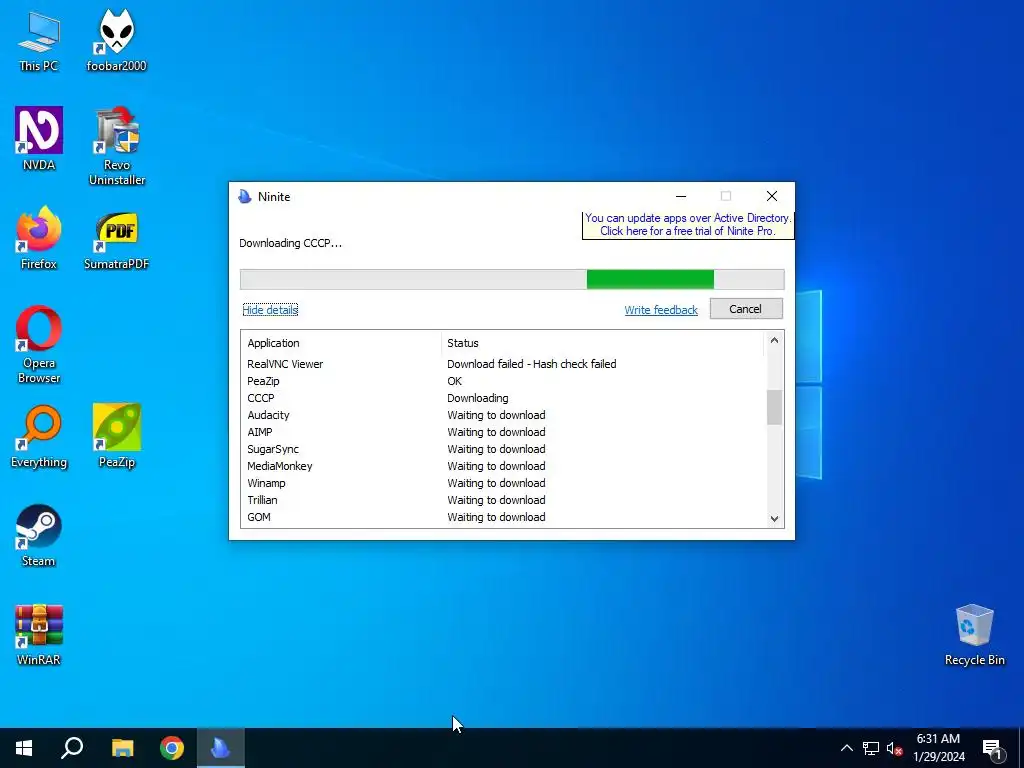Image resolution: width=1024 pixels, height=768 pixels.
Task: Cancel the Ninite installation
Action: click(x=746, y=309)
